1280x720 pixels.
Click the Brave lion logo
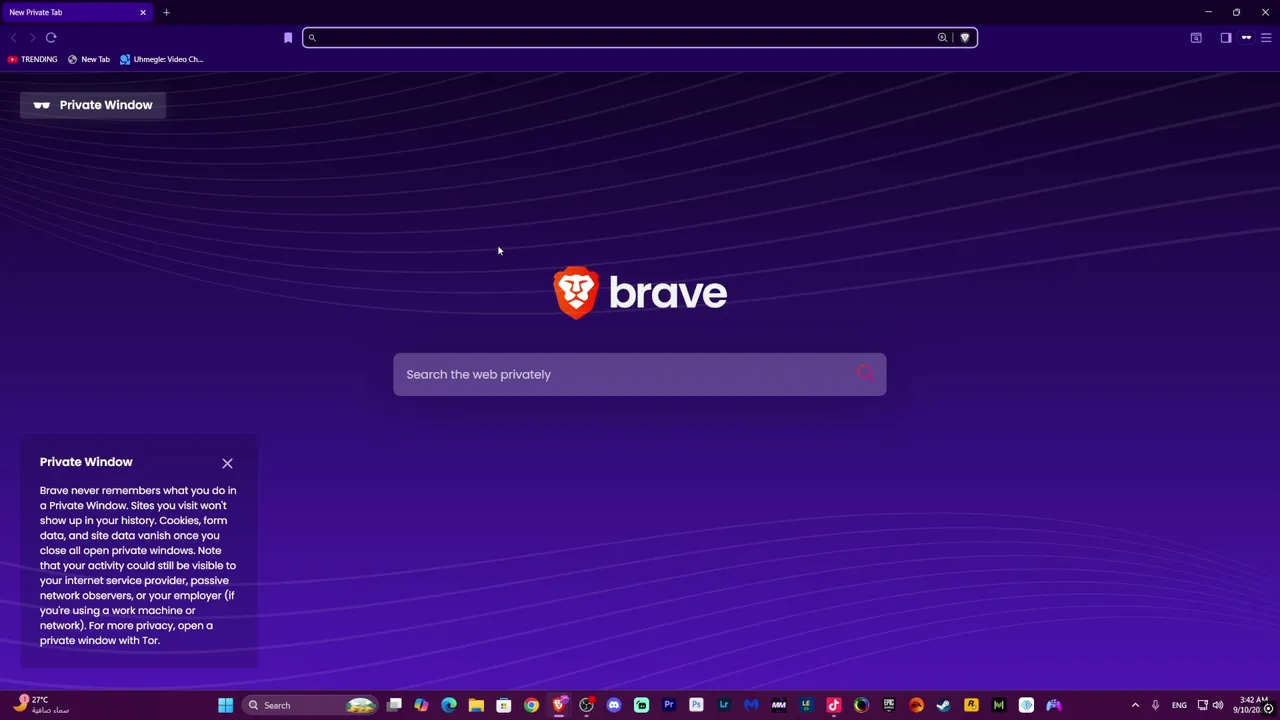click(576, 292)
